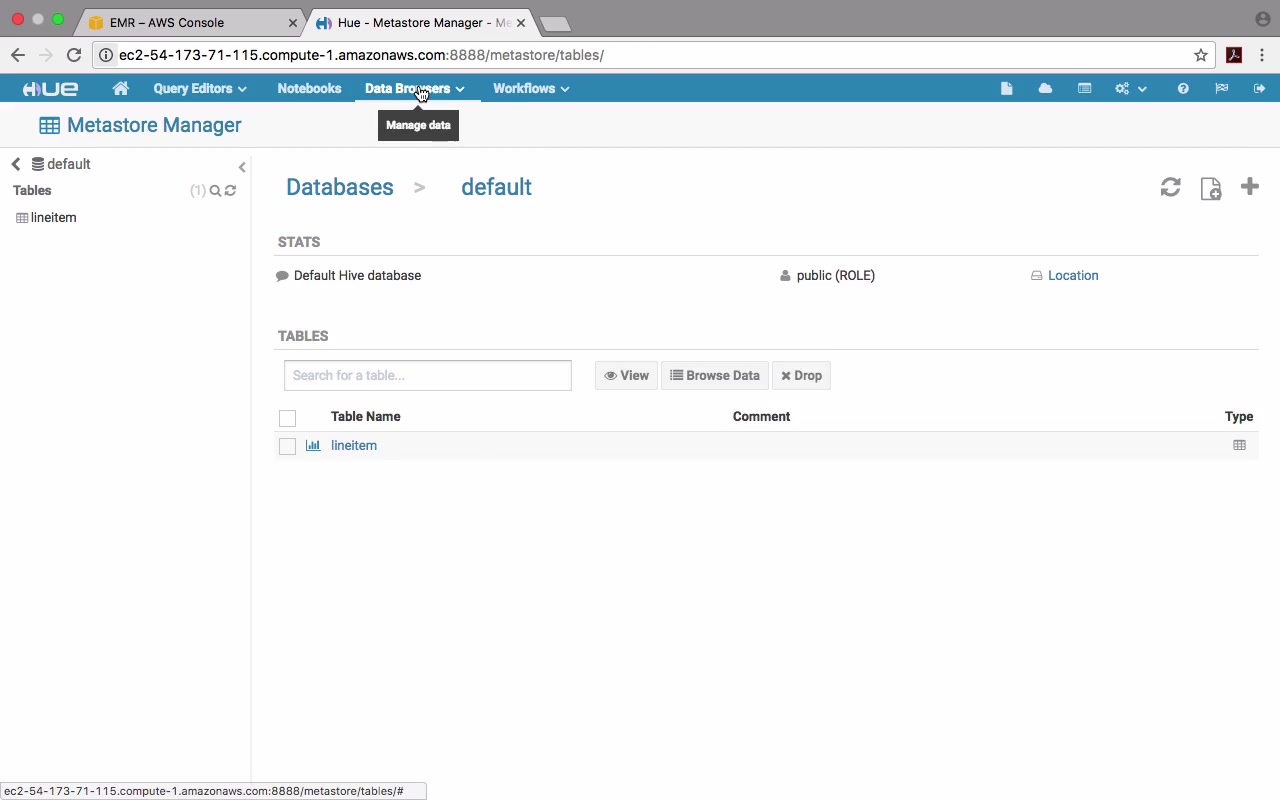Click the browser Back arrow
The width and height of the screenshot is (1280, 800).
point(18,55)
